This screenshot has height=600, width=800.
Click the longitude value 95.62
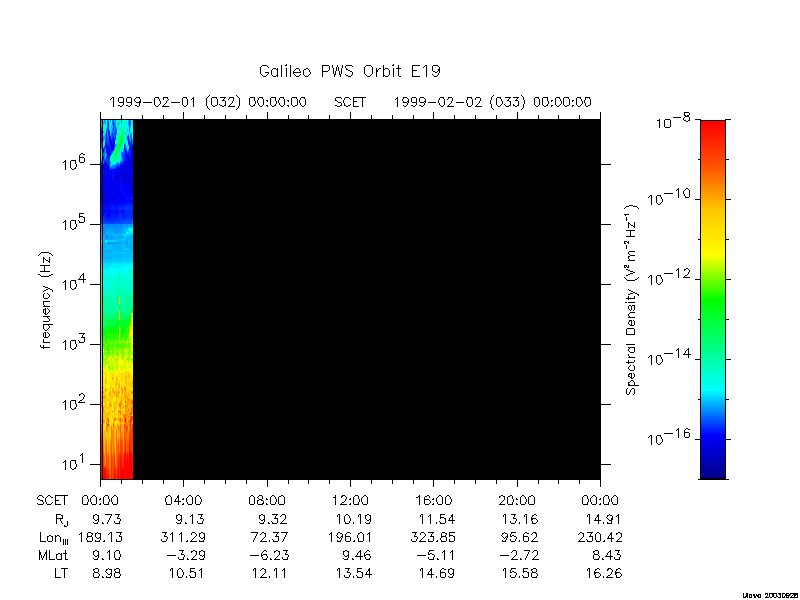click(x=520, y=537)
